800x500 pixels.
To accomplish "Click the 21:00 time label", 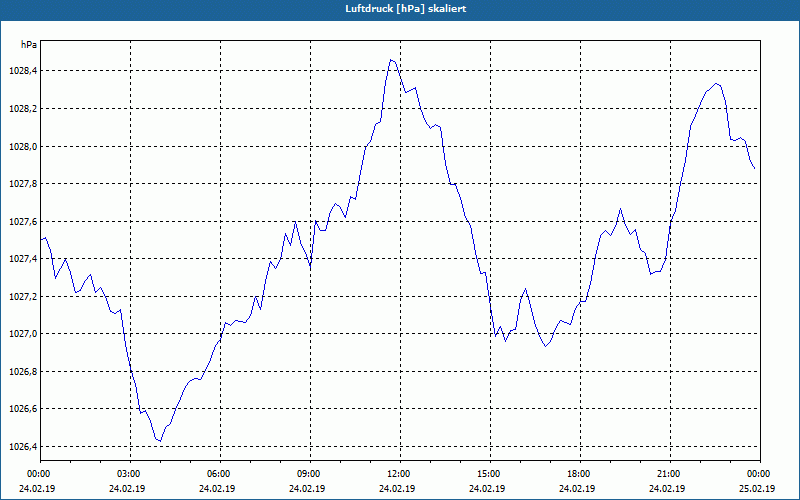I will (670, 474).
